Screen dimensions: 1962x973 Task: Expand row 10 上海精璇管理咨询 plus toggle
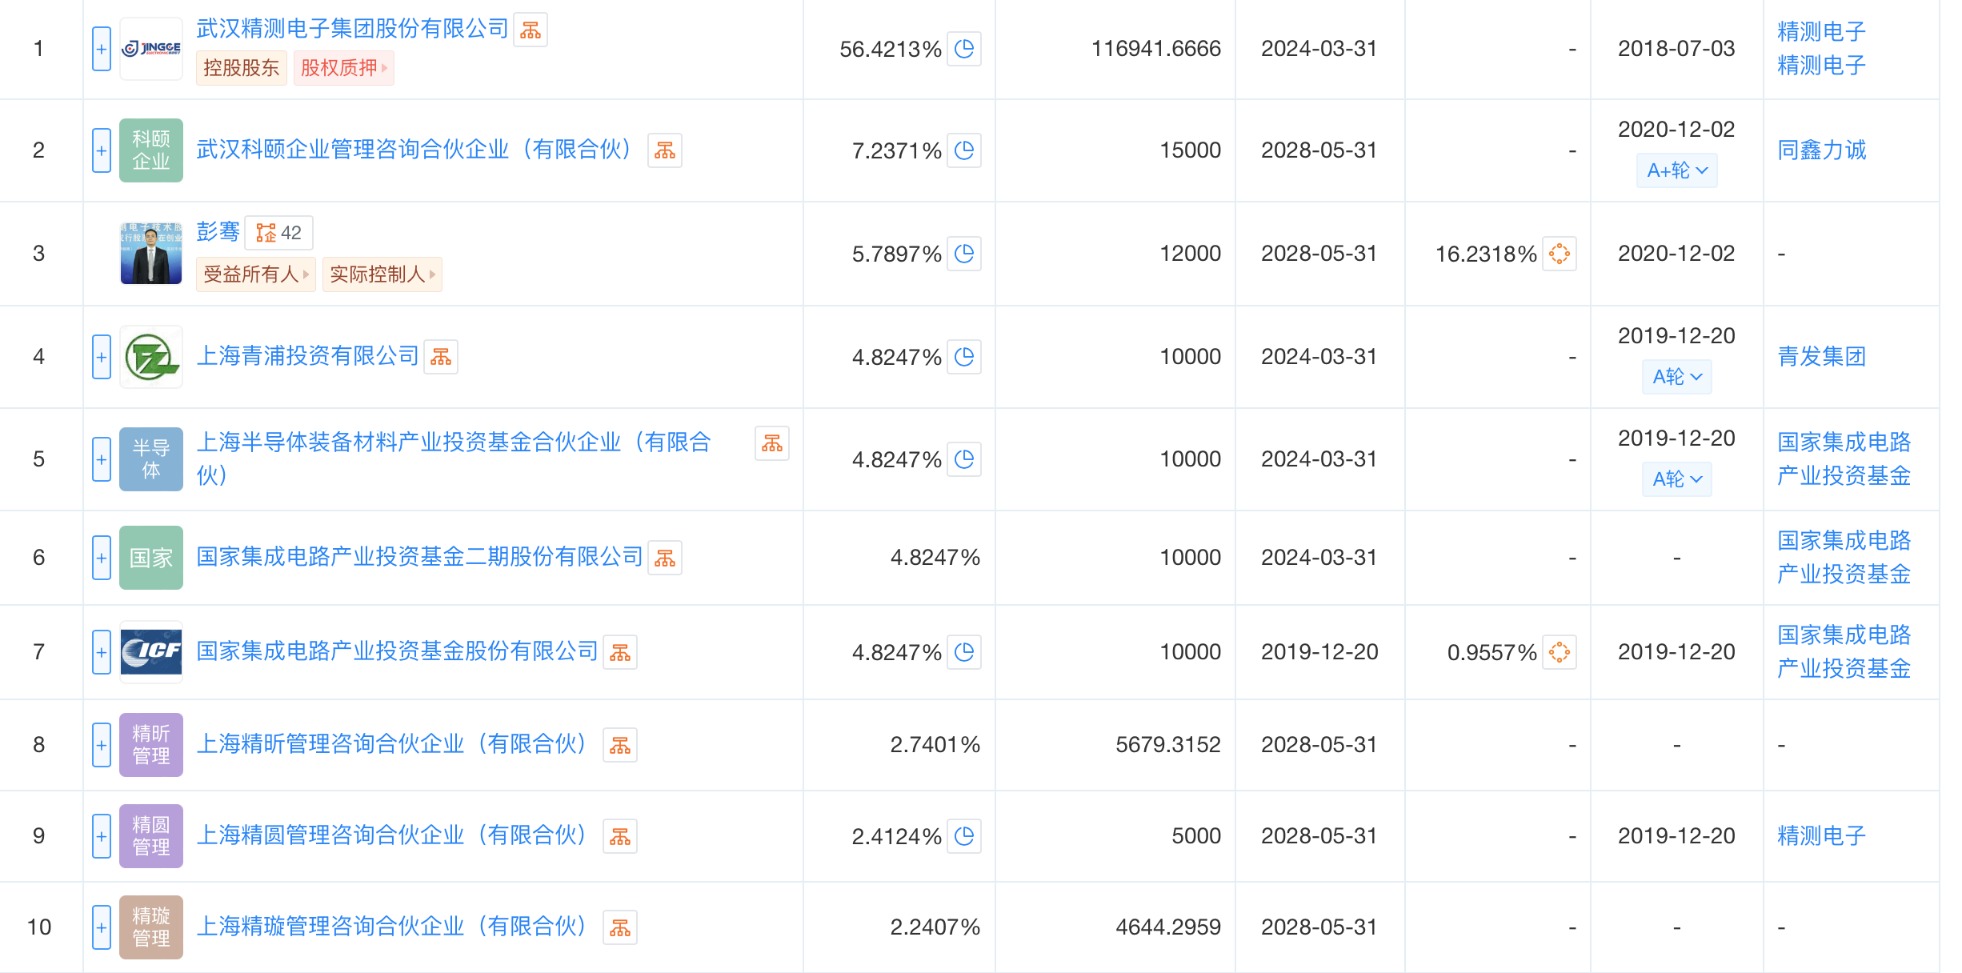tap(101, 927)
